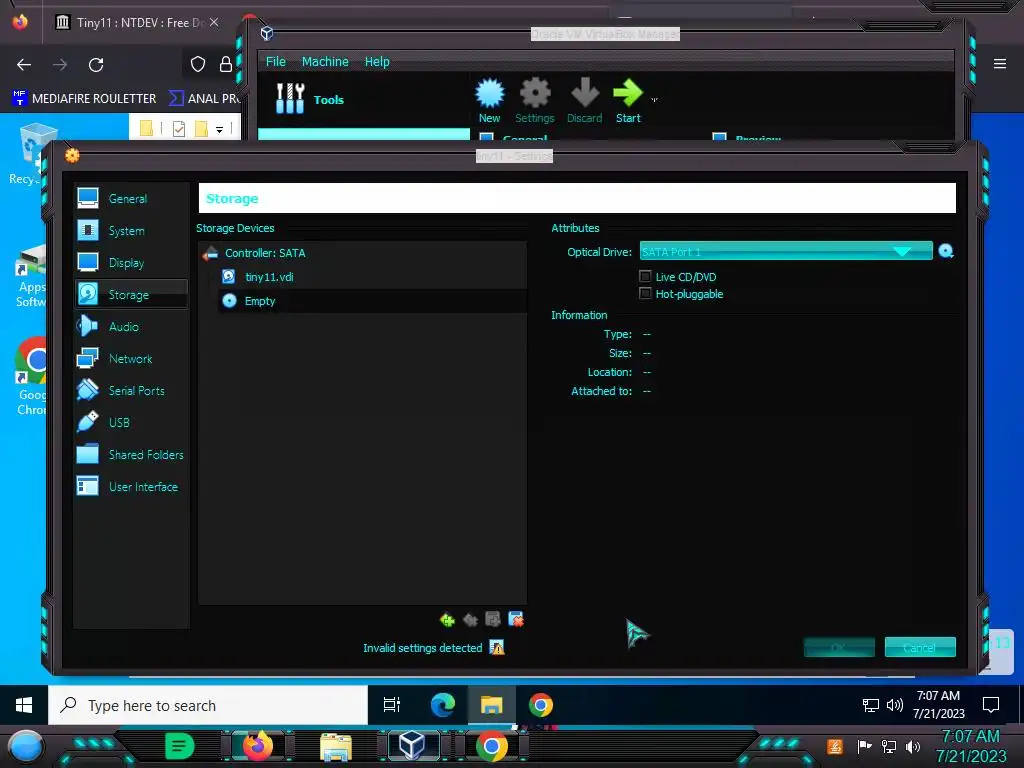Image resolution: width=1024 pixels, height=768 pixels.
Task: Open the Network settings category
Action: coord(129,359)
